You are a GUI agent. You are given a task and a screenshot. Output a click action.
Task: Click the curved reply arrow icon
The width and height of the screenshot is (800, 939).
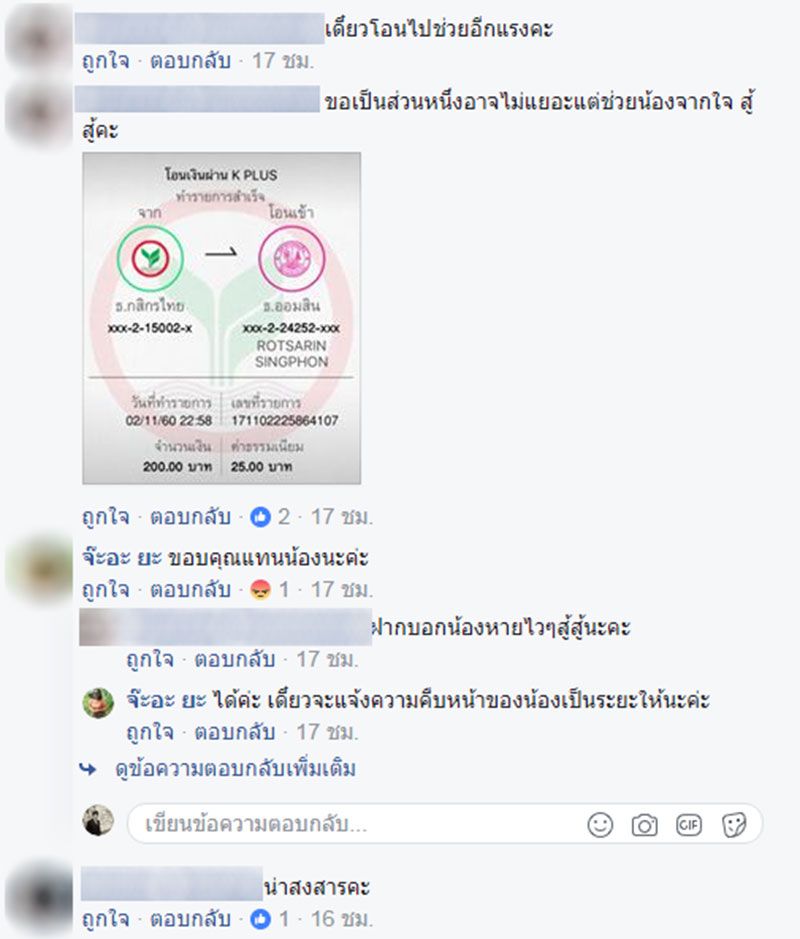click(88, 769)
